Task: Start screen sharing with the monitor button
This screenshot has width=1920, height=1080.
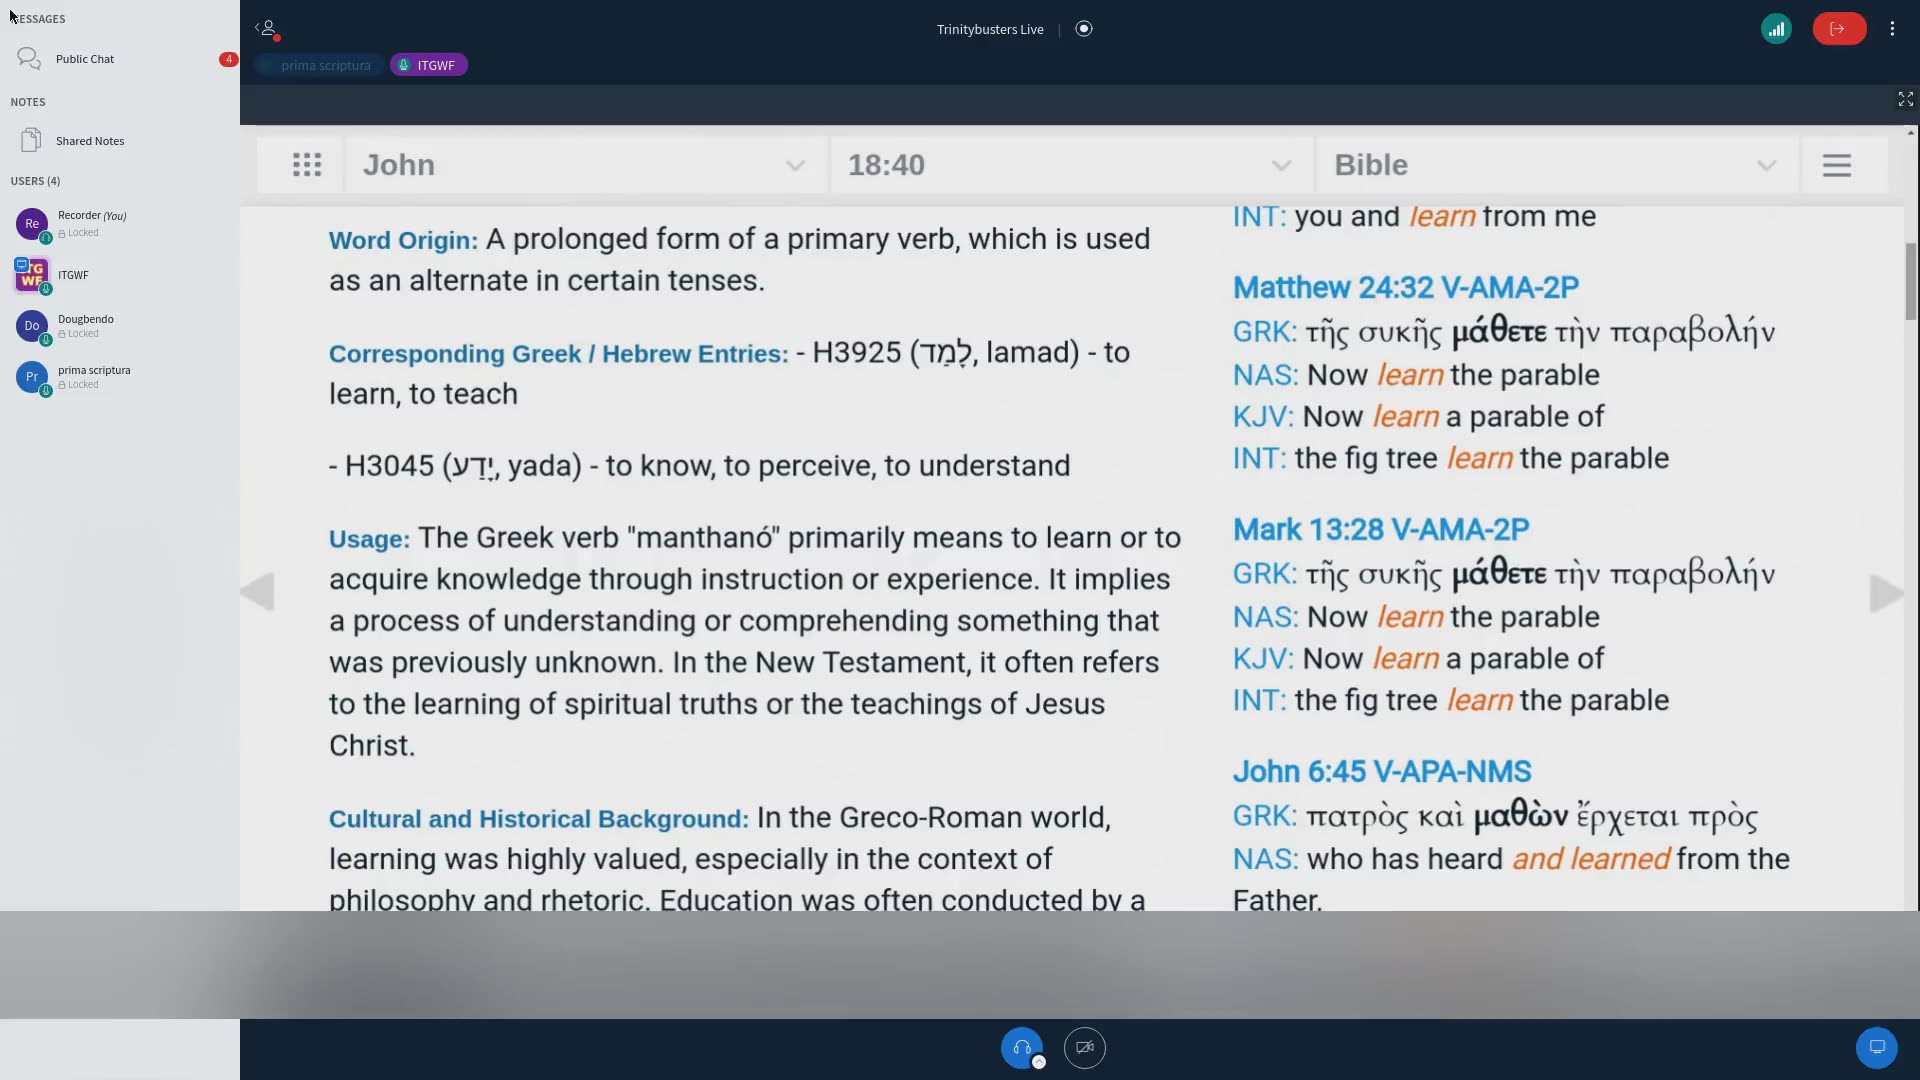Action: click(x=1876, y=1047)
